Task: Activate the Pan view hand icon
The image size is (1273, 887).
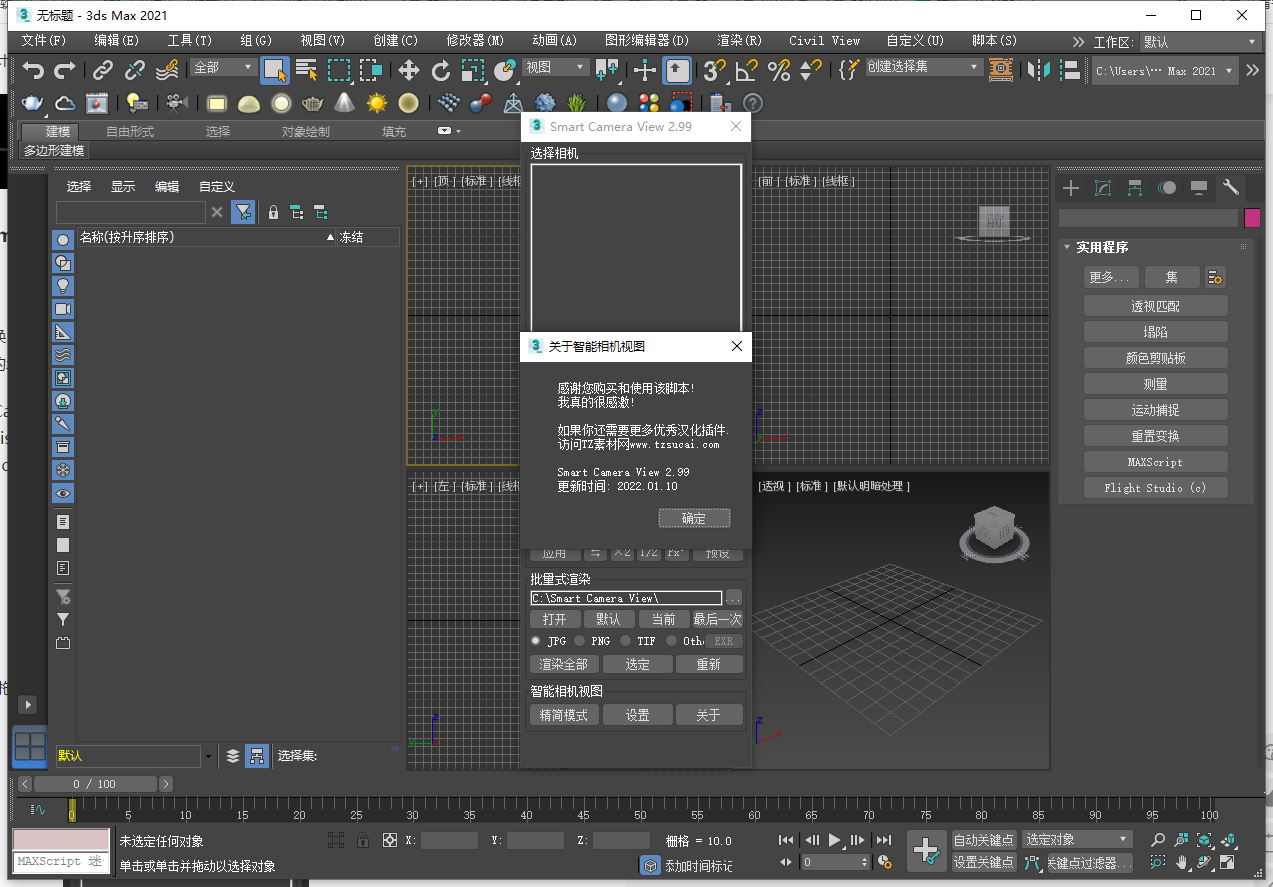Action: [1181, 862]
